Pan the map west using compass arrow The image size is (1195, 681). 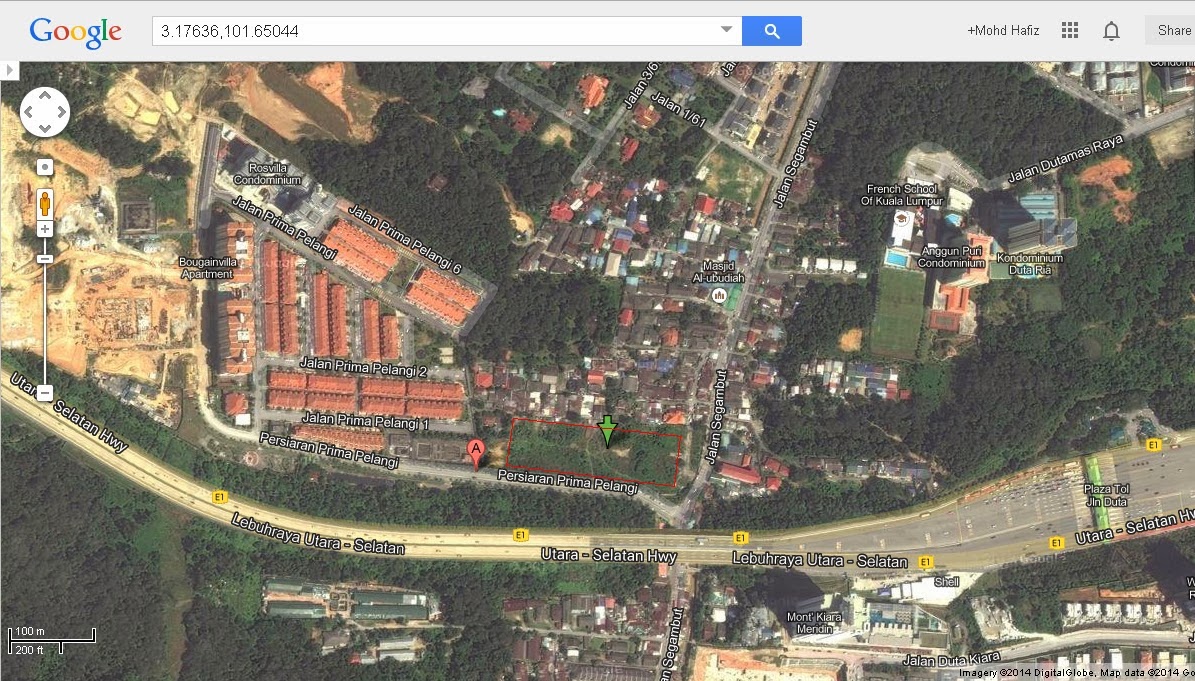[27, 112]
